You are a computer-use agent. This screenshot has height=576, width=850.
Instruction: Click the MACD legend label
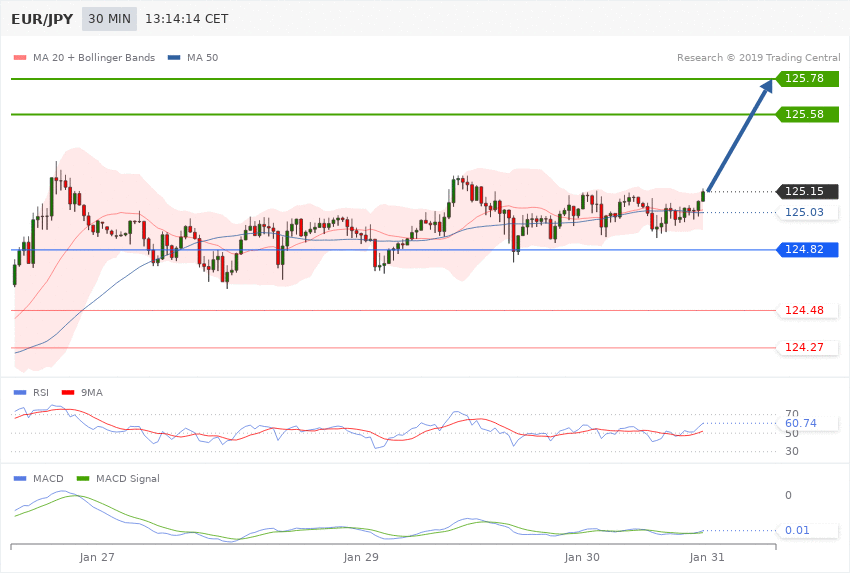click(x=48, y=479)
